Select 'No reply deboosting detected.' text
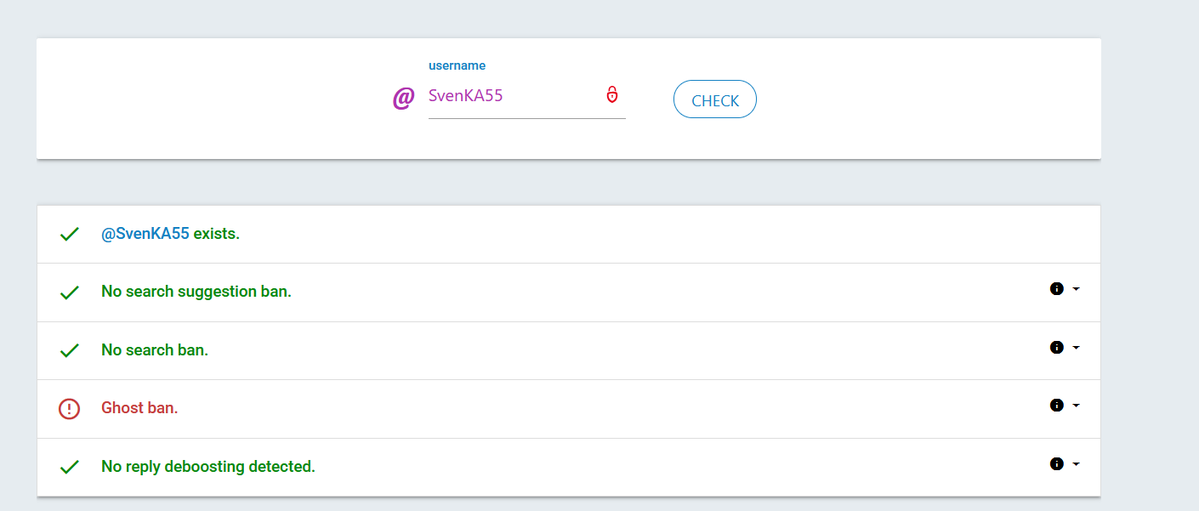 [208, 467]
